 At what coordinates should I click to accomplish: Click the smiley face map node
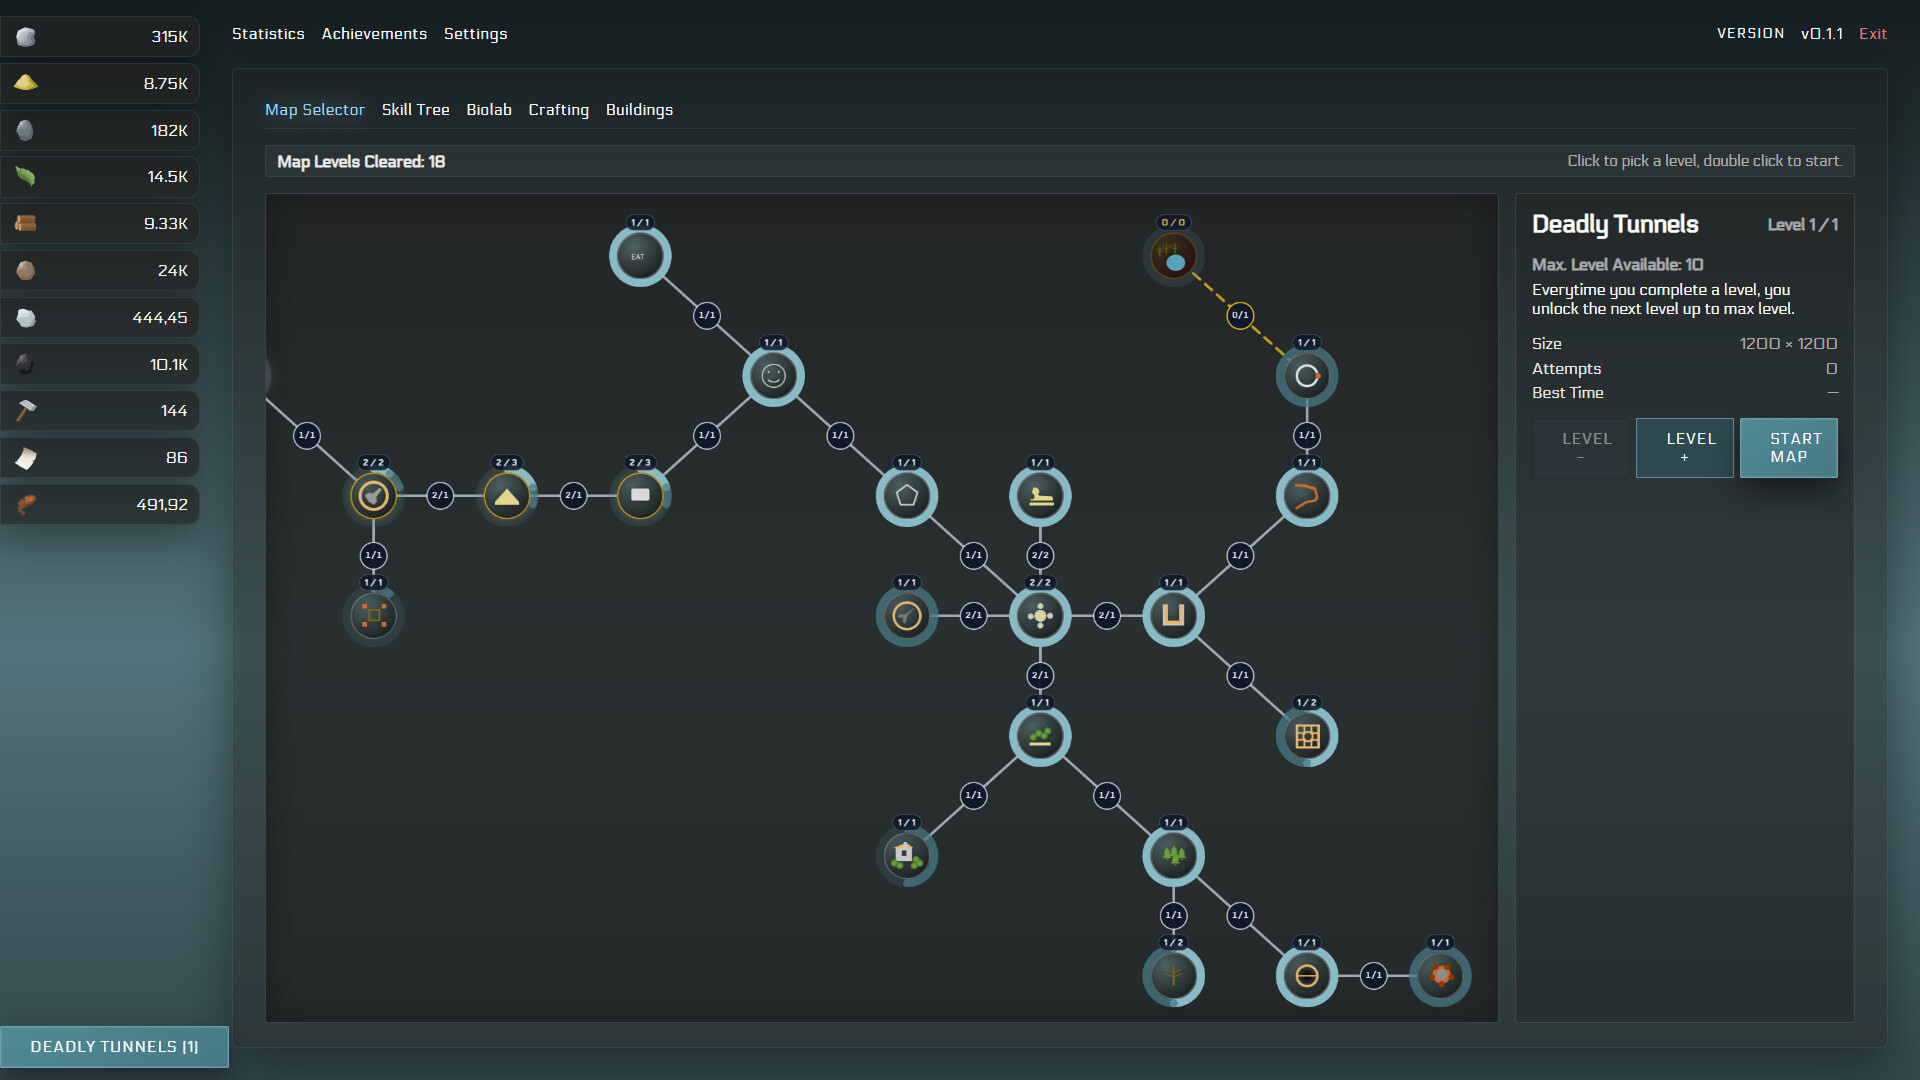(773, 377)
